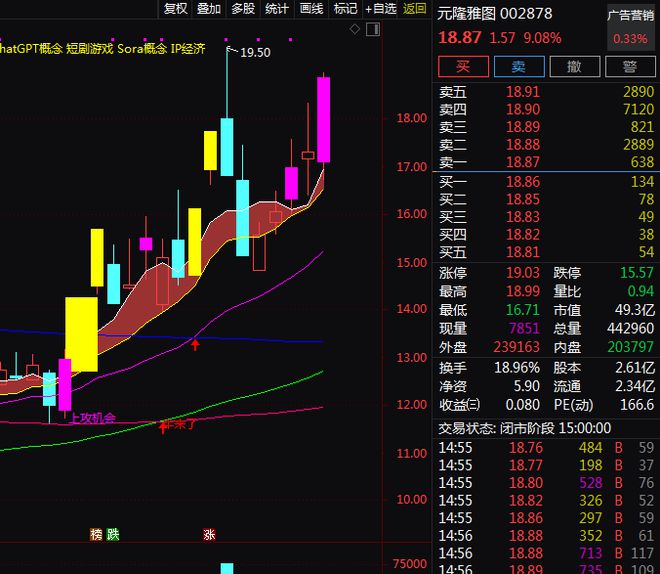The height and width of the screenshot is (574, 660).
Task: Click the 最高 value 18.99
Action: point(523,291)
